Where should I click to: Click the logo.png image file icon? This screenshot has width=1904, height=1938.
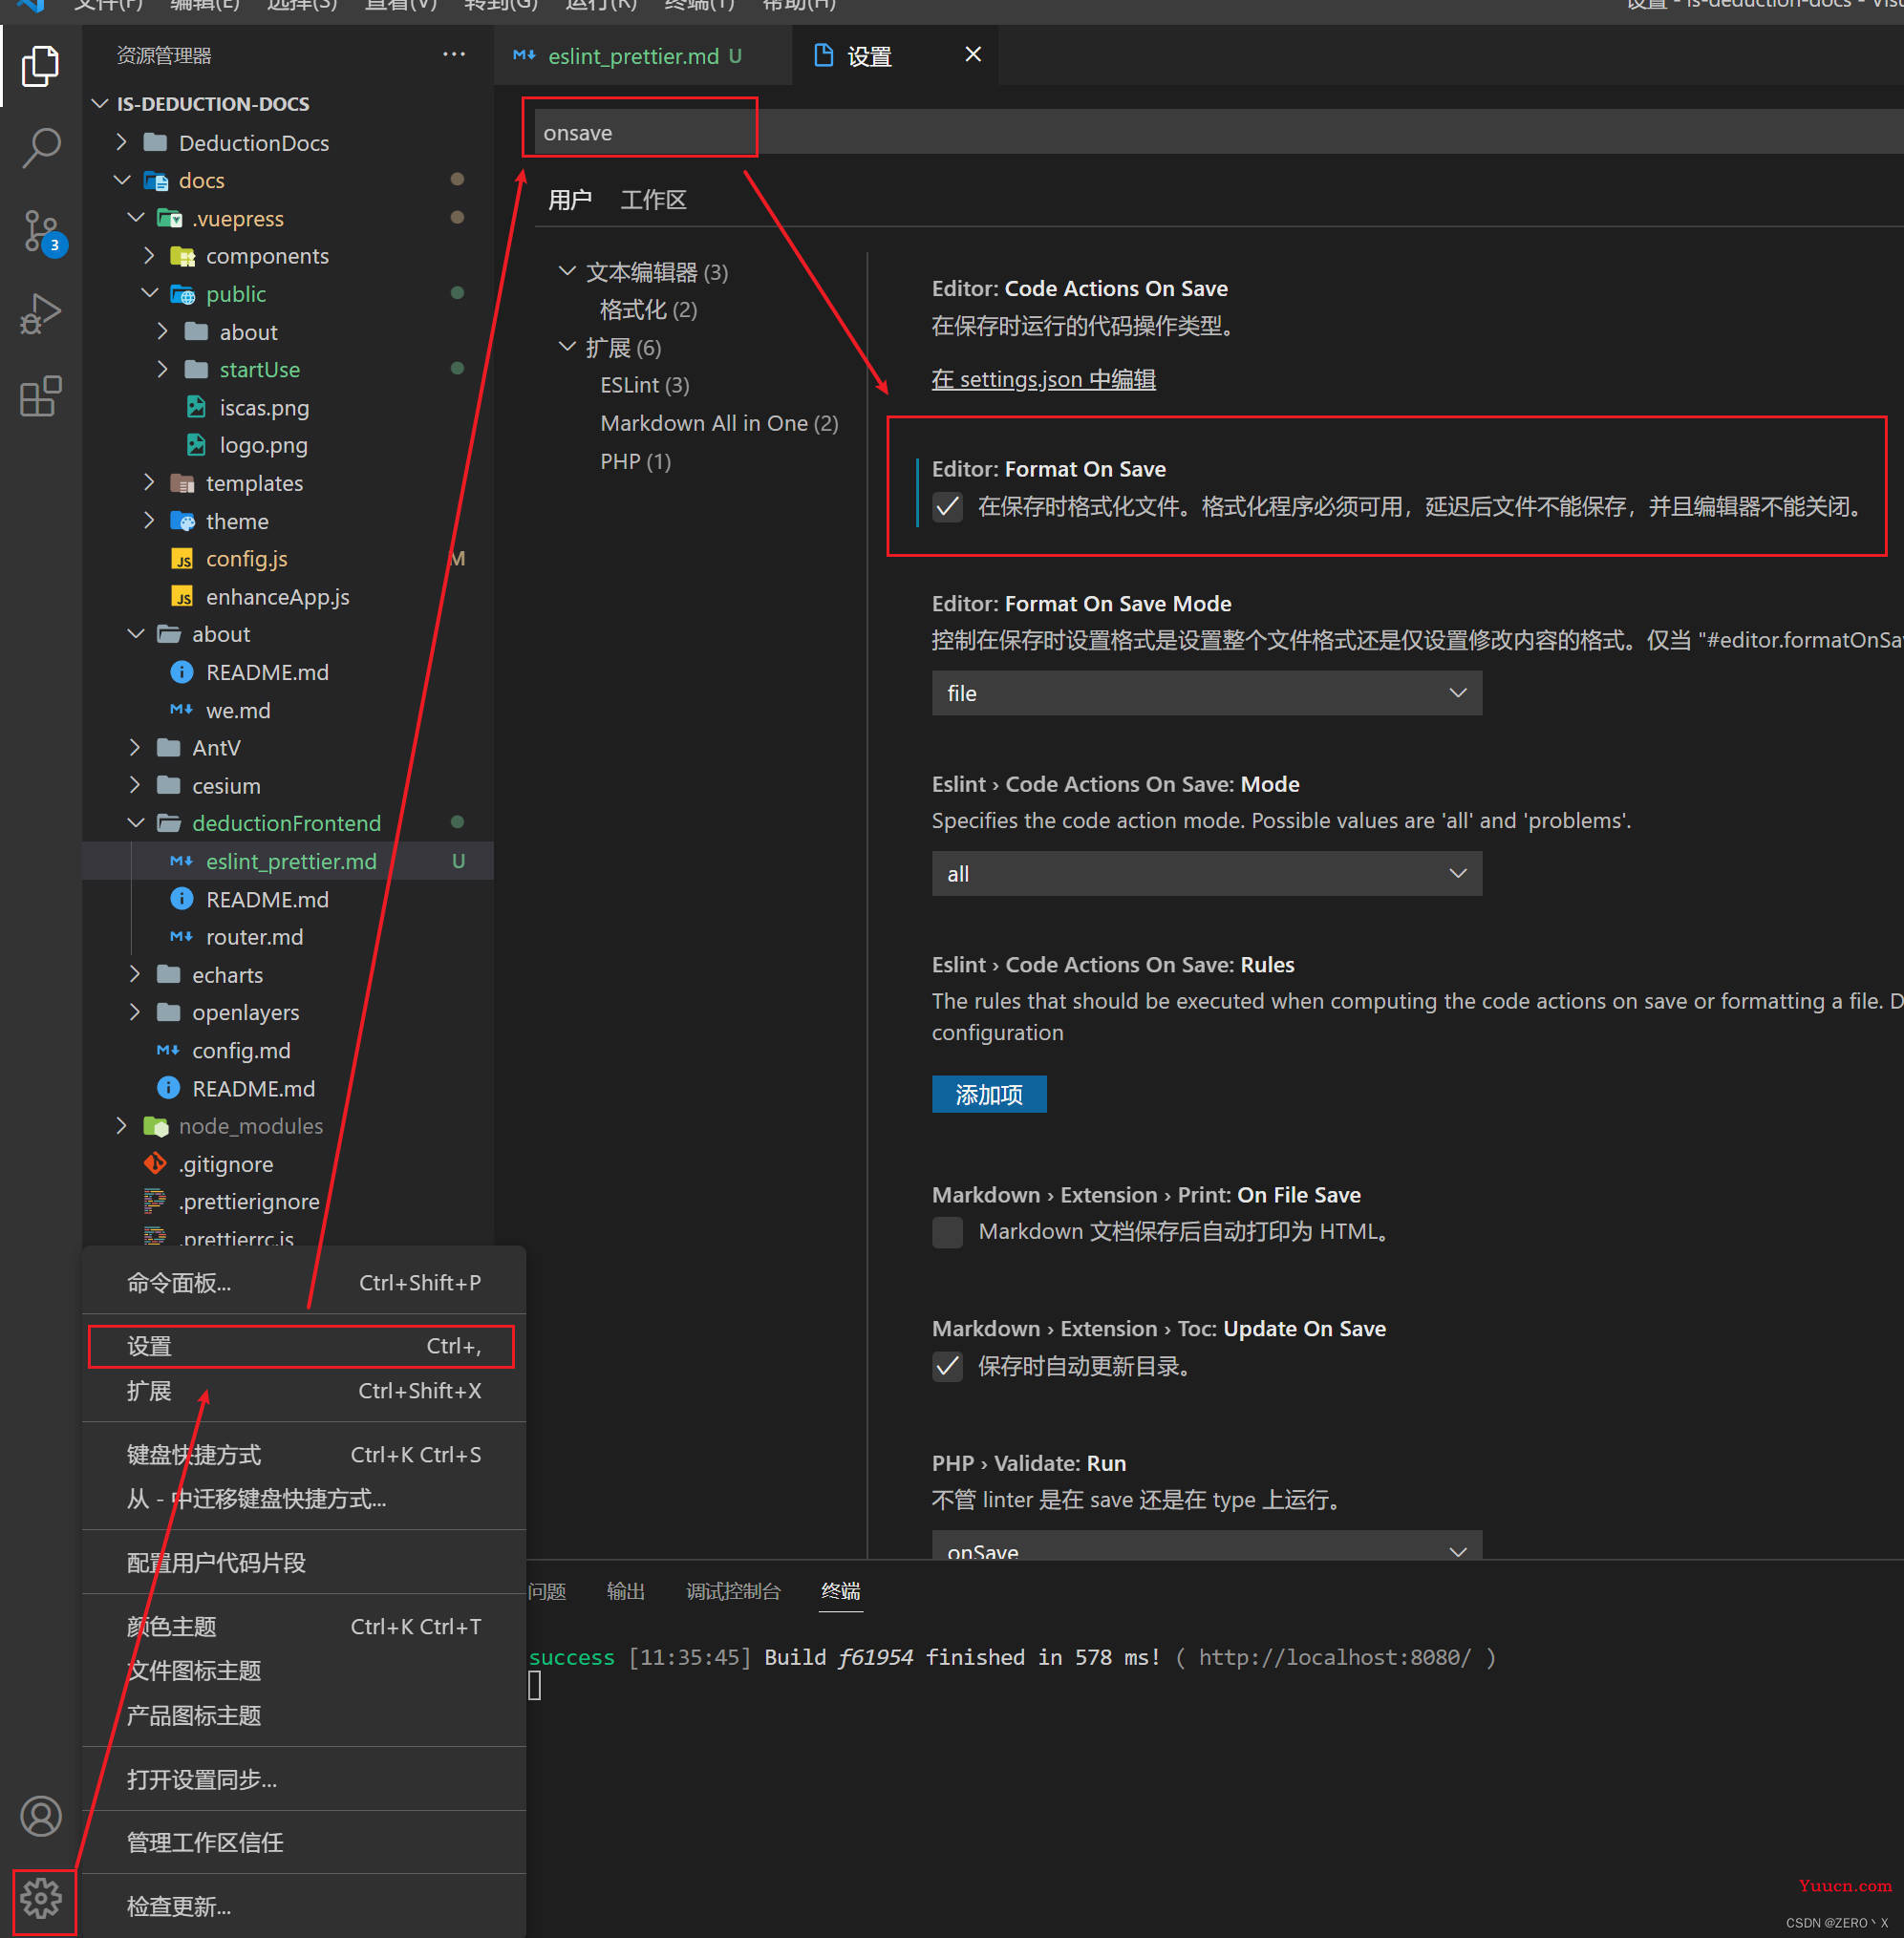pos(196,445)
